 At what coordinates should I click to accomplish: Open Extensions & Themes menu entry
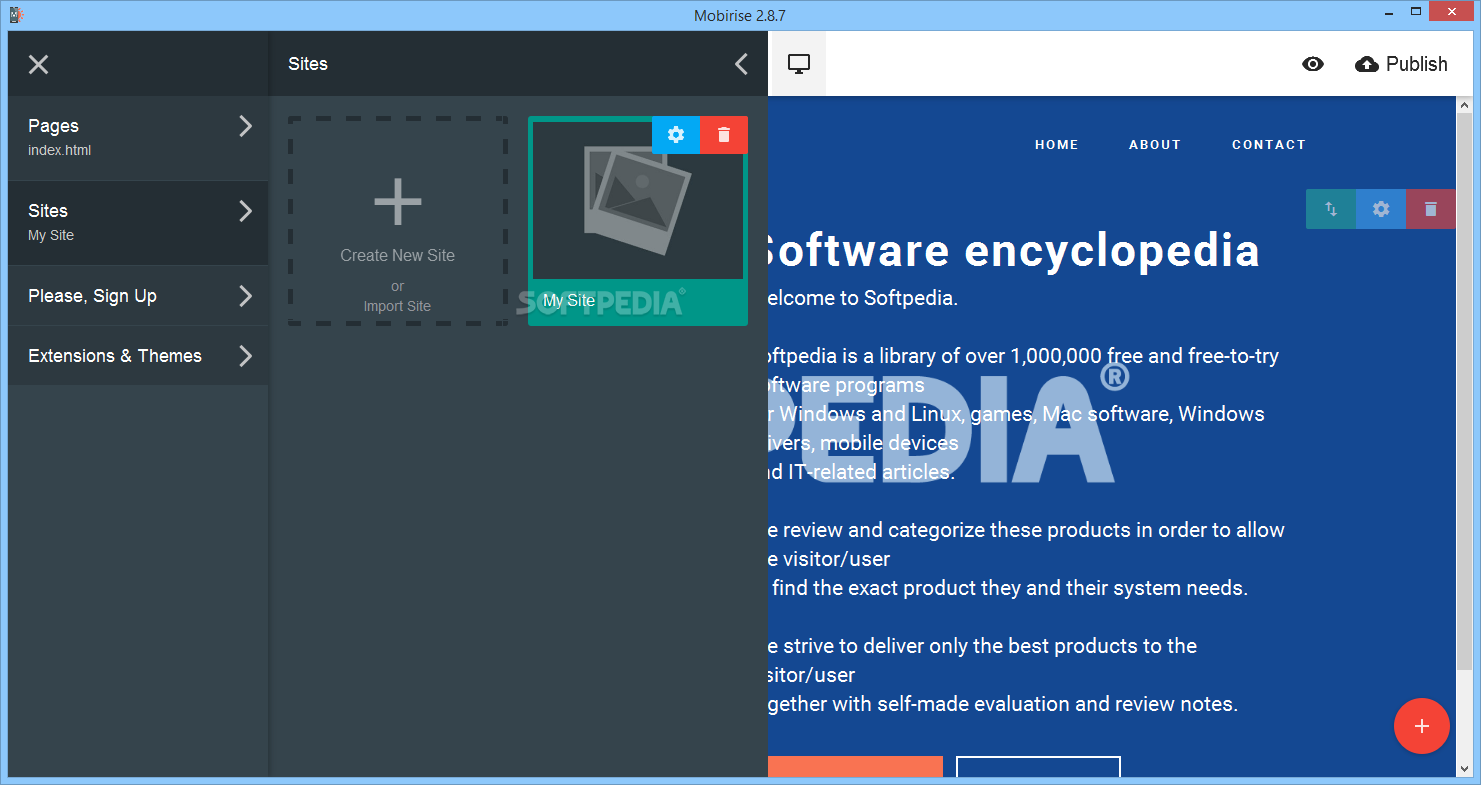[138, 356]
